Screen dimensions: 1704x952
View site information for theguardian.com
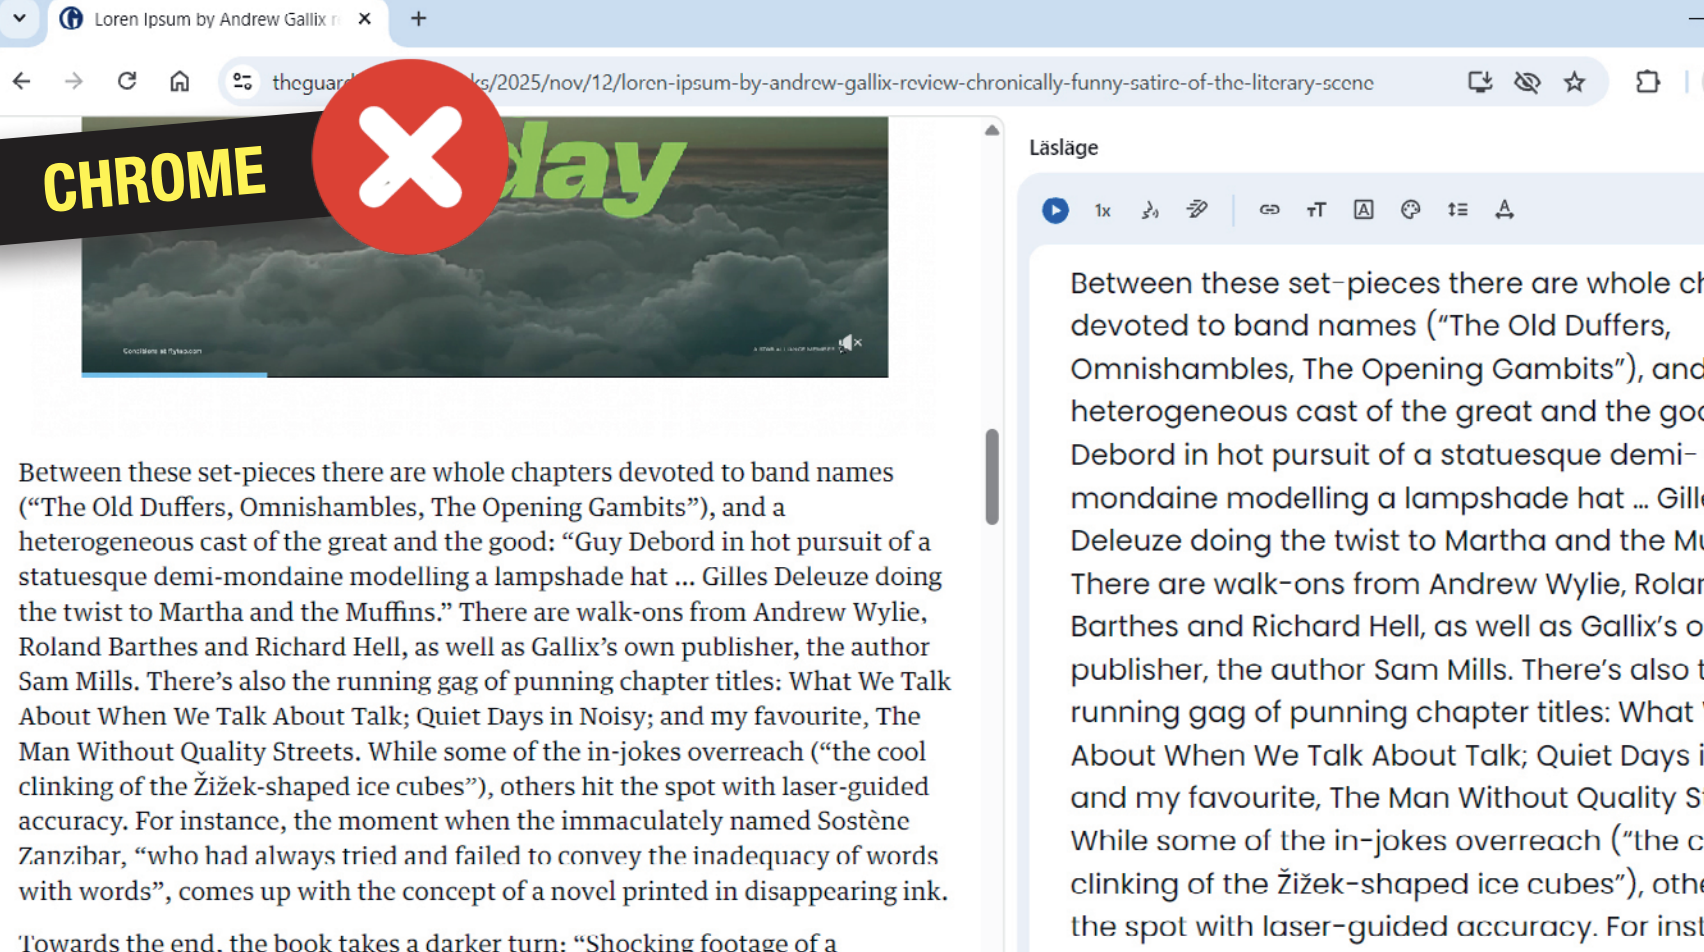point(243,81)
